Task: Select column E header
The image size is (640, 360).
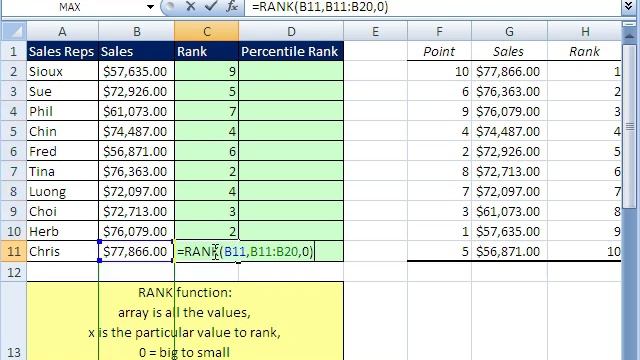Action: coord(375,31)
